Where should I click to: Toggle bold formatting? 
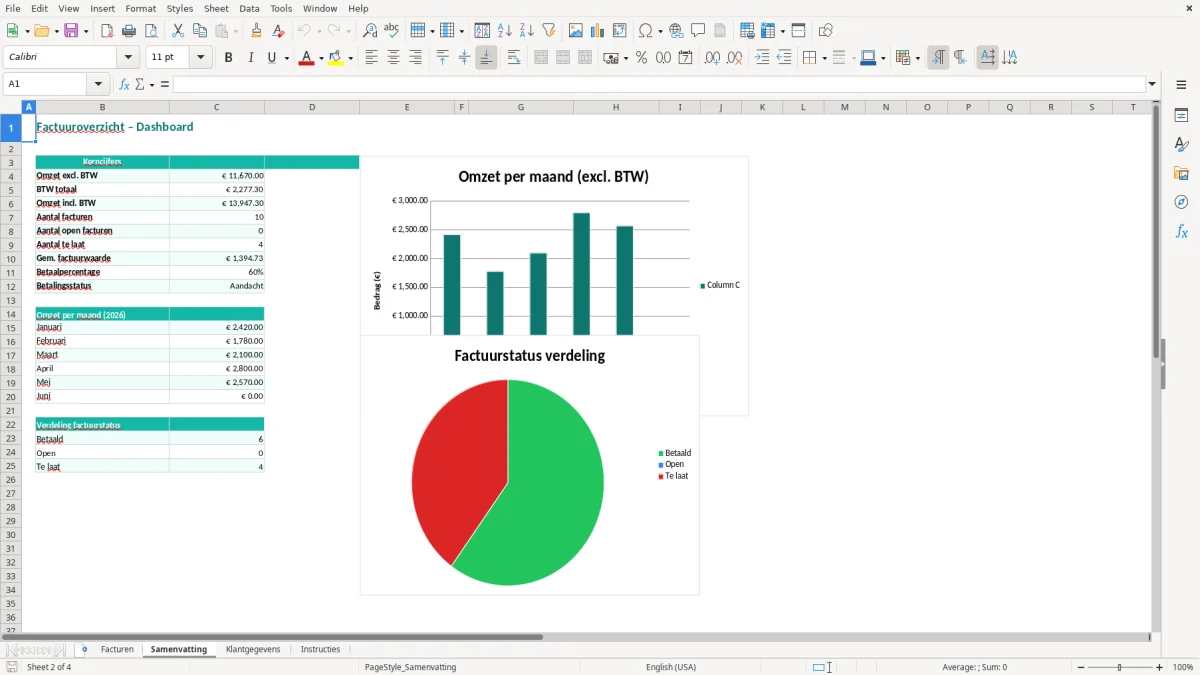229,58
